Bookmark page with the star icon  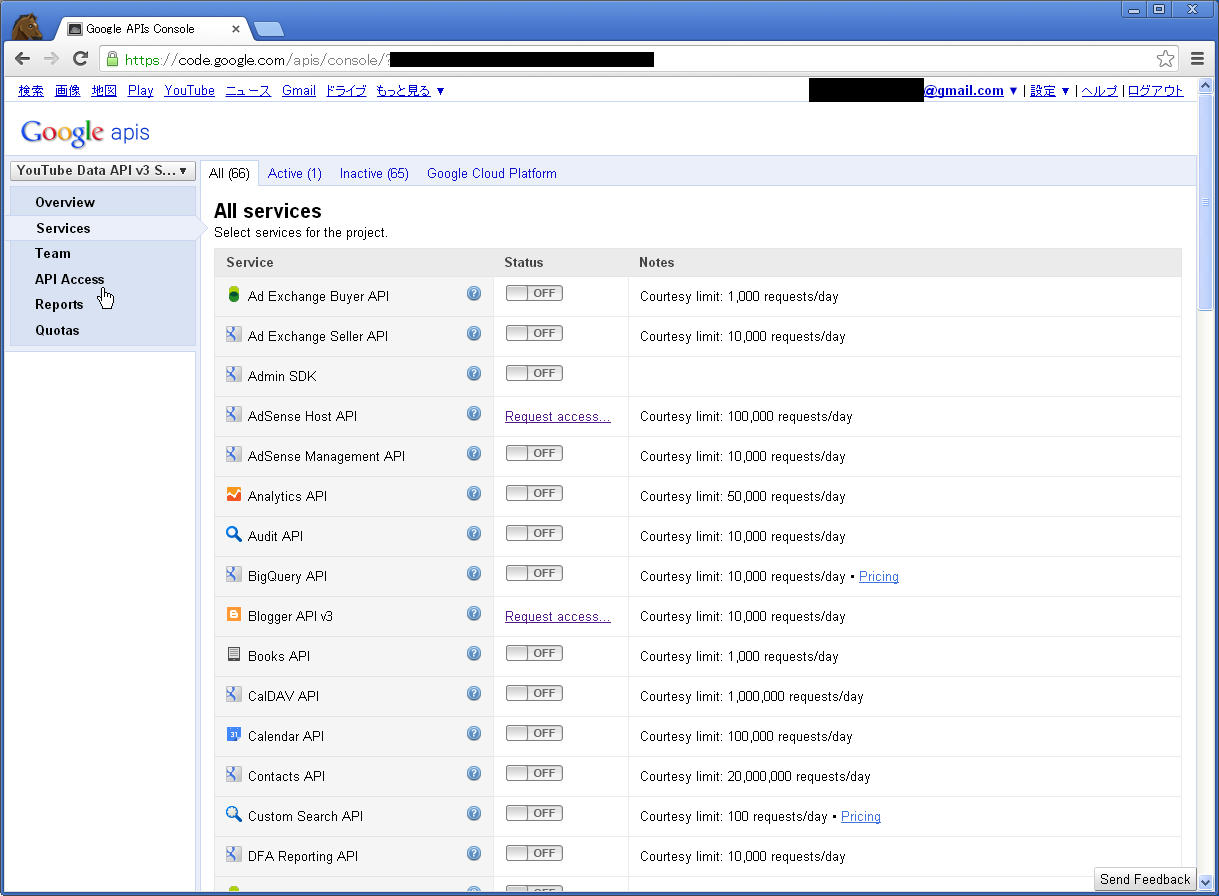point(1166,59)
